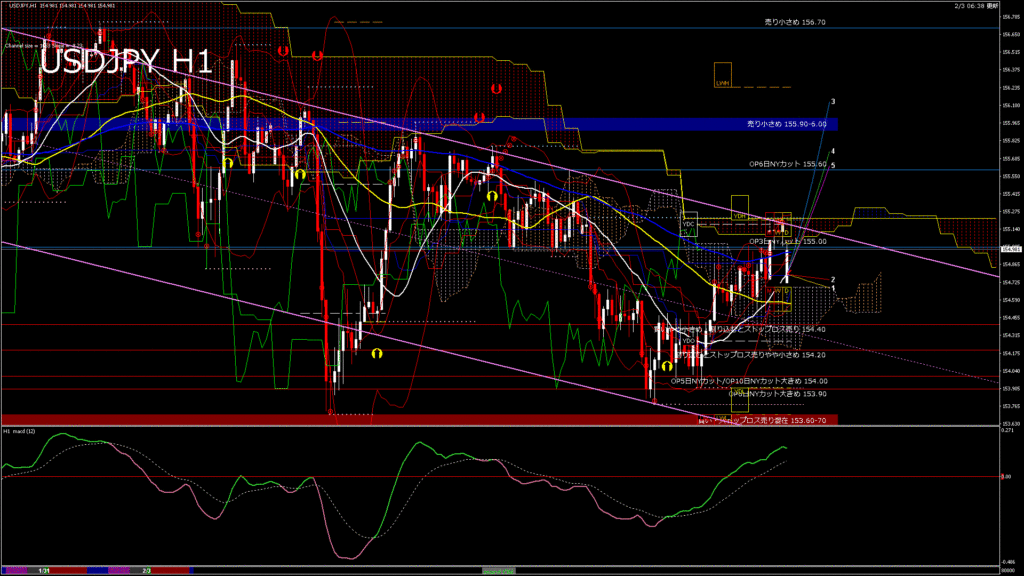Select the blue 売り小さめ 155.90-6.00 zone
Screen dimensions: 1024x576
[420, 124]
